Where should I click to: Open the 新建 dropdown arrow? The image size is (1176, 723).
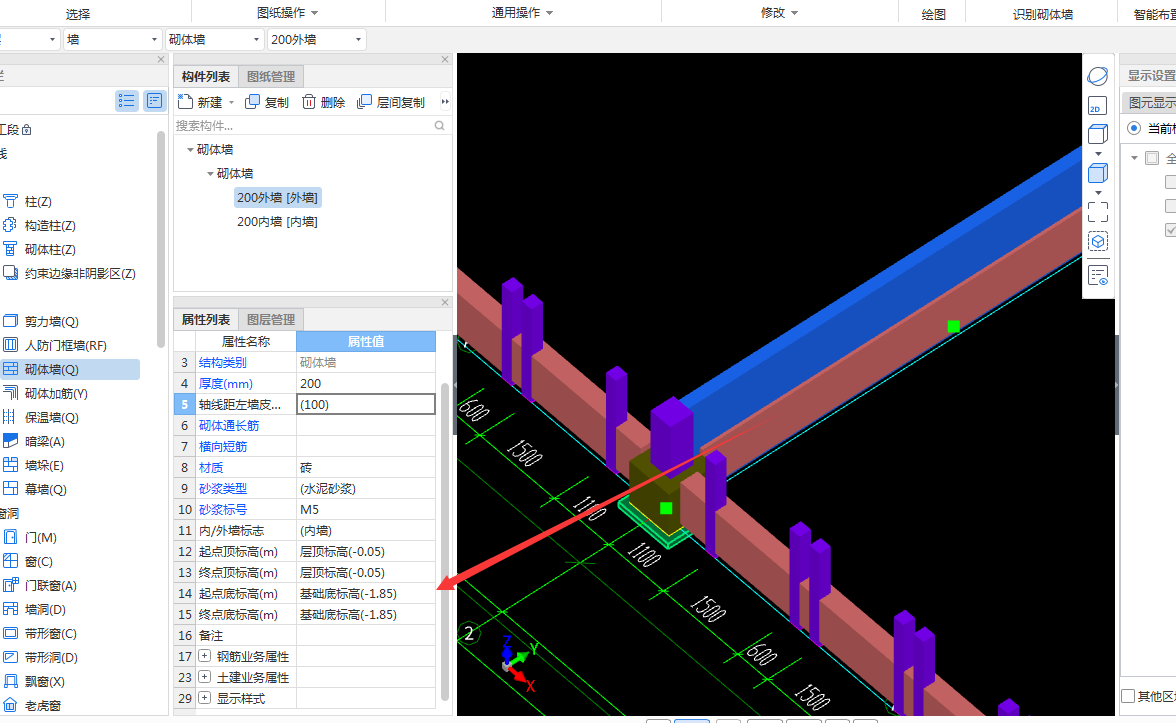point(231,103)
